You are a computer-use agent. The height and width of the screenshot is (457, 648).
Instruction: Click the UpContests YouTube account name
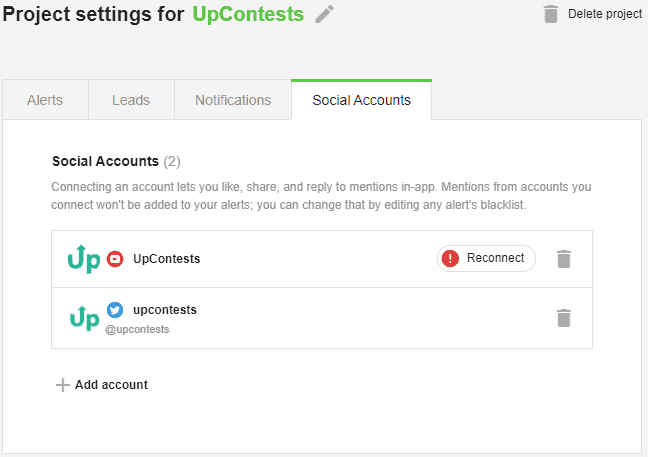pos(167,259)
